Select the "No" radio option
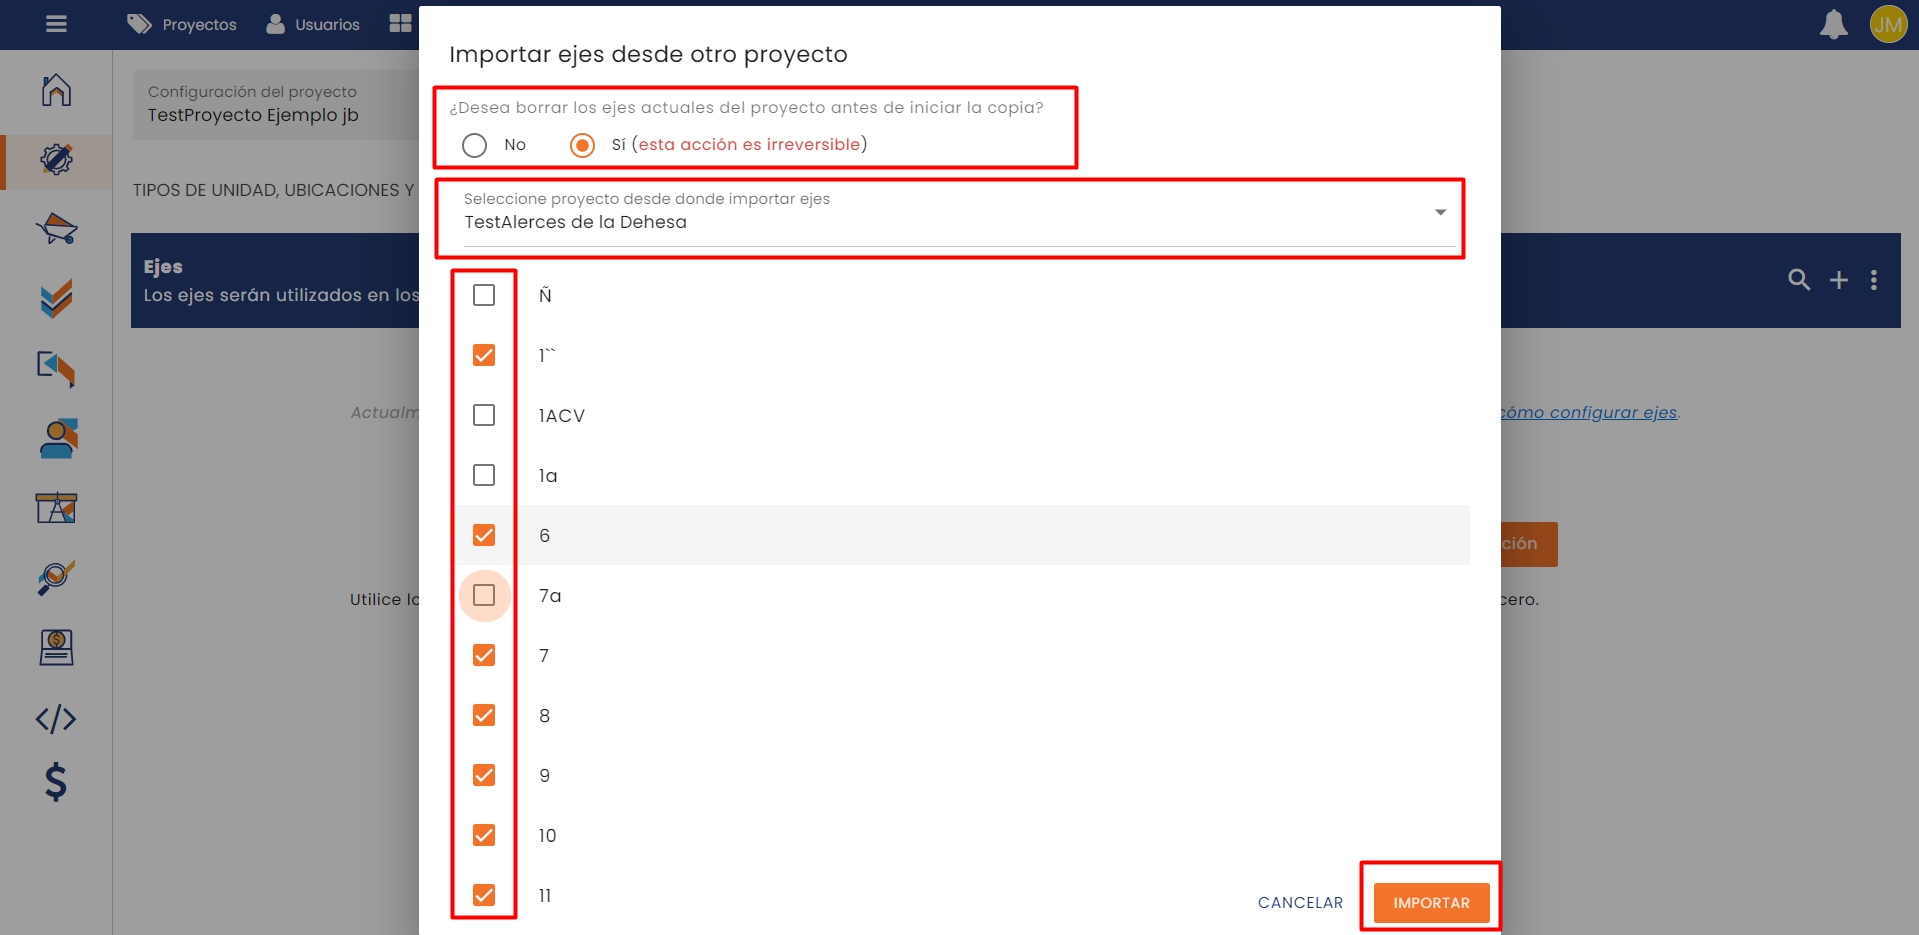The height and width of the screenshot is (935, 1919). pyautogui.click(x=475, y=145)
